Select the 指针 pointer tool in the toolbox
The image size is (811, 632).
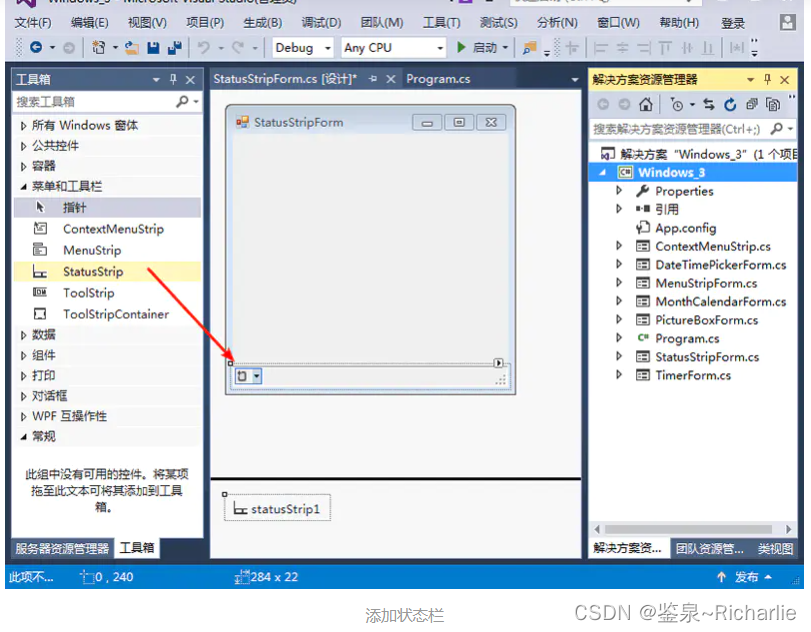[x=107, y=207]
